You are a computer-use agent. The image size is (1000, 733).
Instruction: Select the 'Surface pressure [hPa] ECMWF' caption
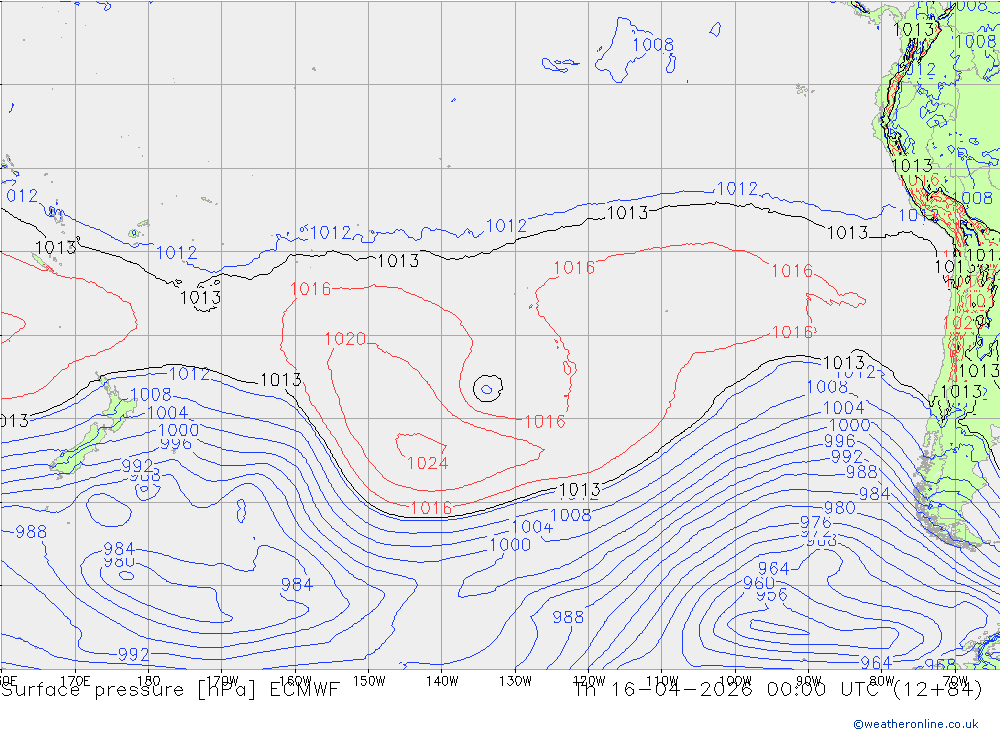click(x=170, y=690)
